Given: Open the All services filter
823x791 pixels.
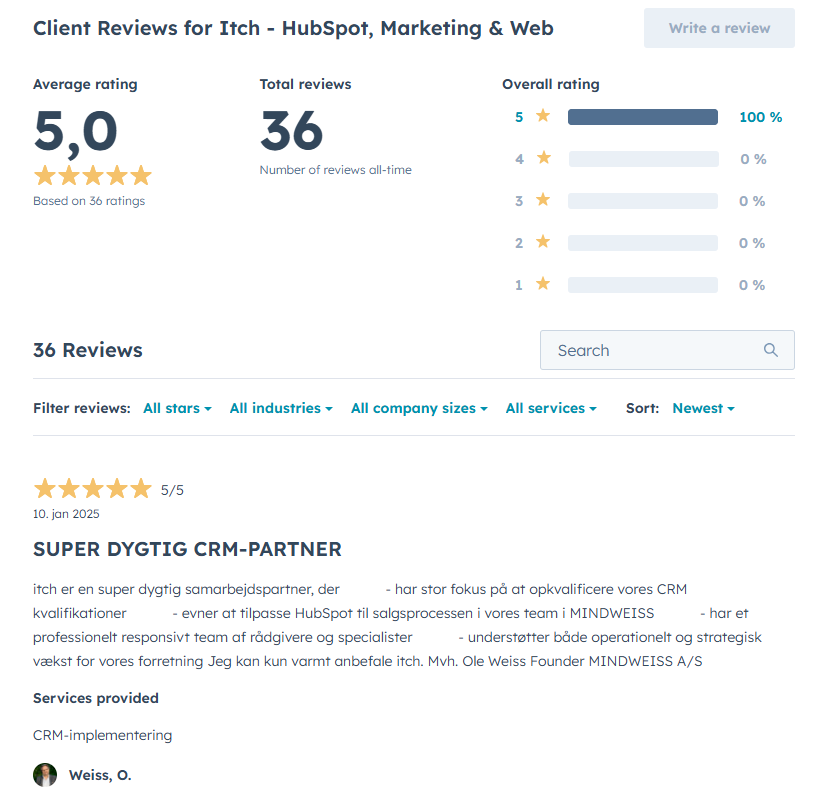Looking at the screenshot, I should point(550,408).
